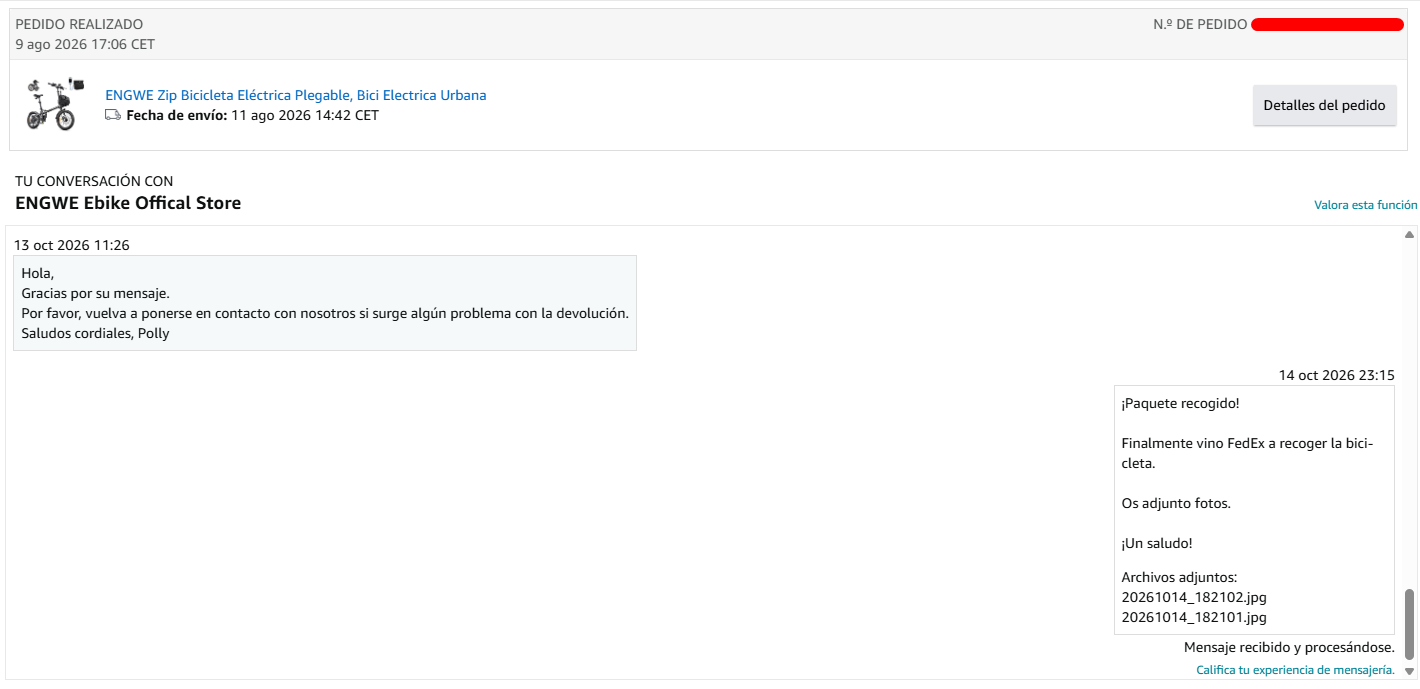Click the PEDIDO REALIZADO label
Screen dimensions: 1420x689
coord(79,24)
